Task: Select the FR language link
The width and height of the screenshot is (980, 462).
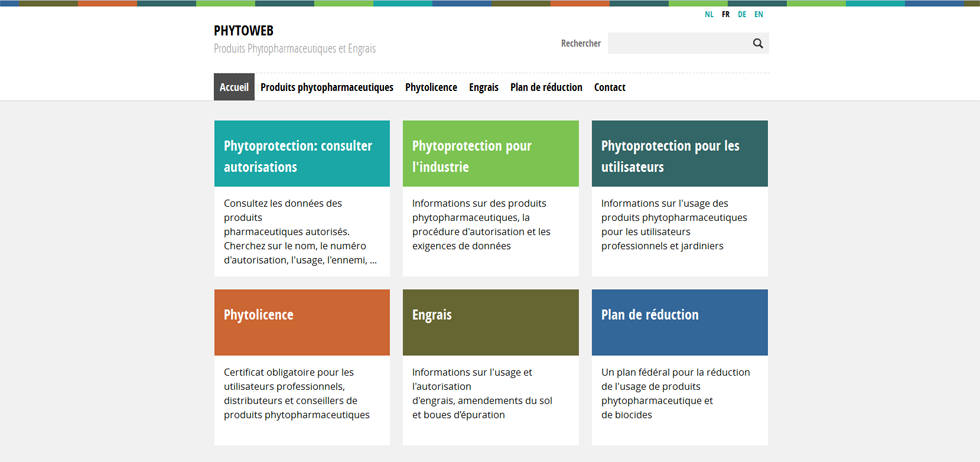Action: [726, 15]
